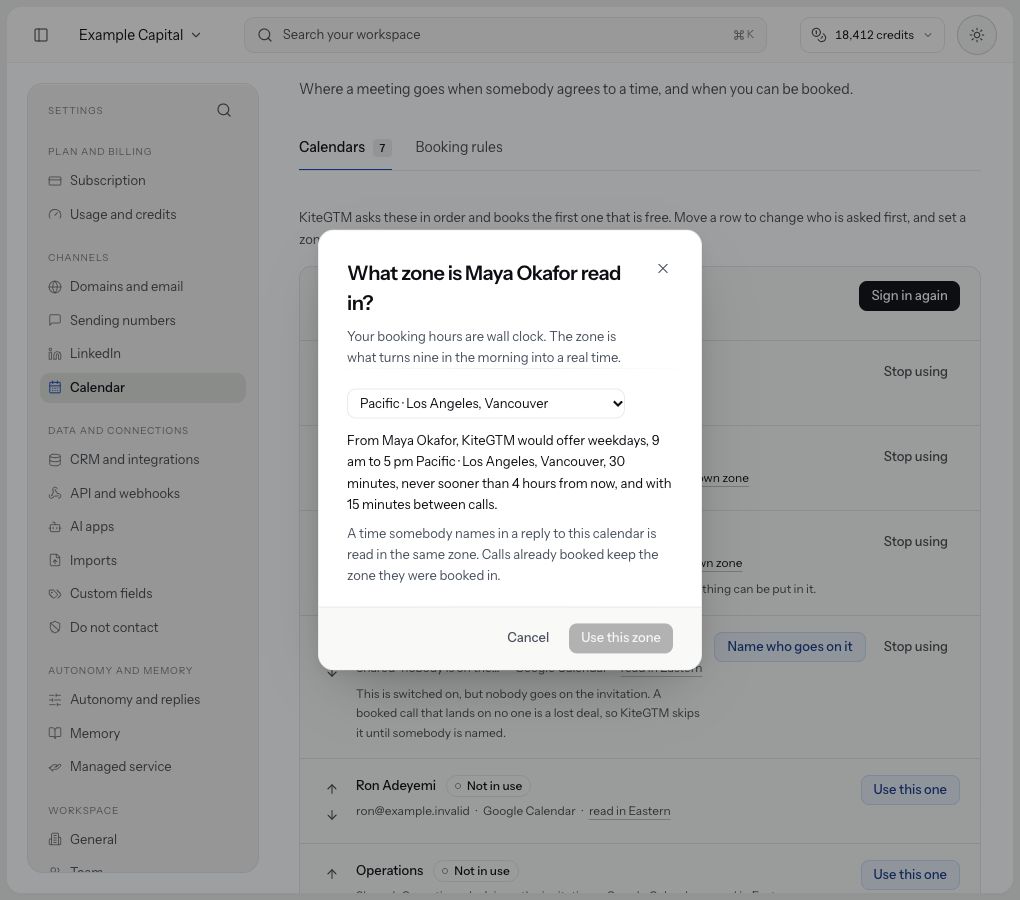Move Operations up with the arrow

point(332,874)
